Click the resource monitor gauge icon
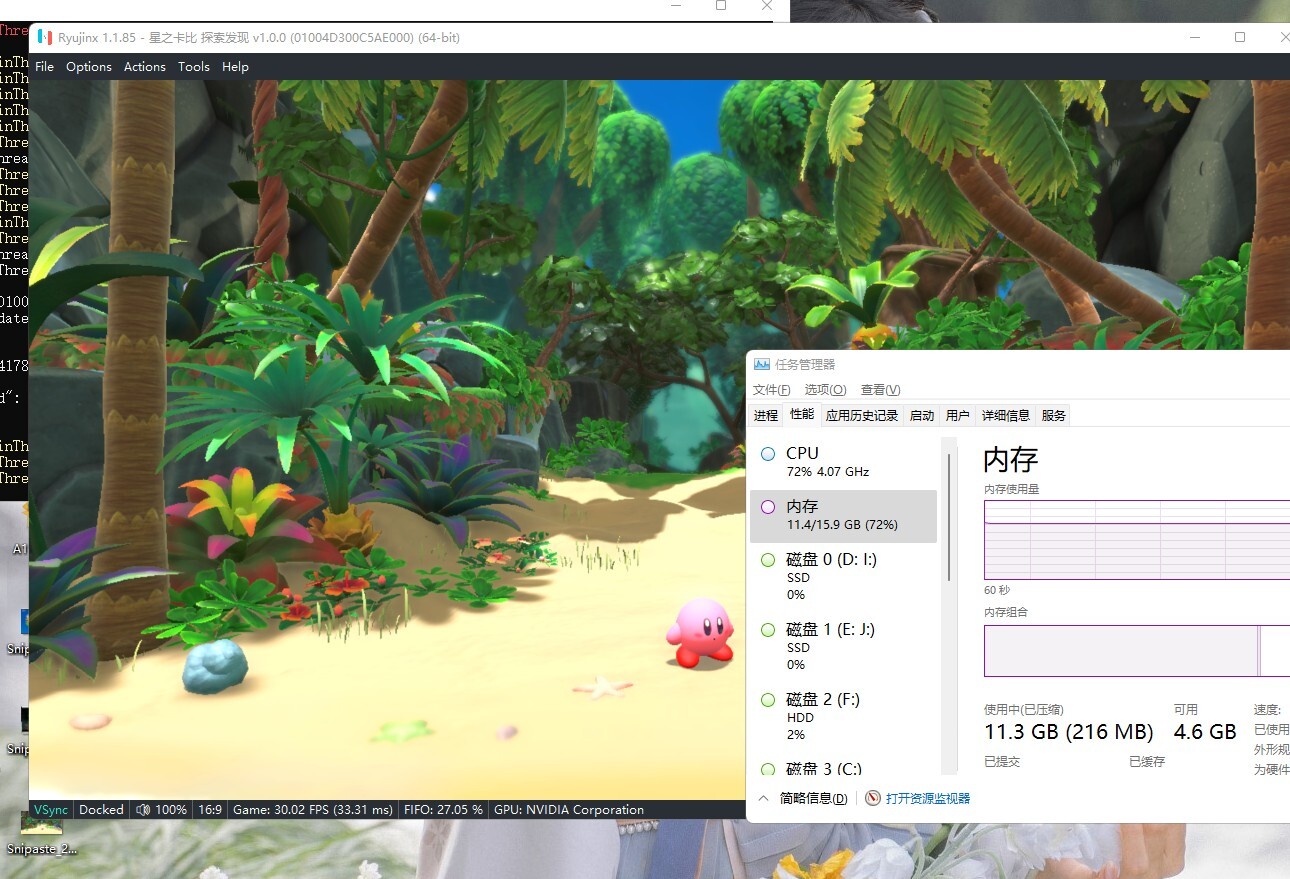Image resolution: width=1290 pixels, height=879 pixels. click(872, 798)
